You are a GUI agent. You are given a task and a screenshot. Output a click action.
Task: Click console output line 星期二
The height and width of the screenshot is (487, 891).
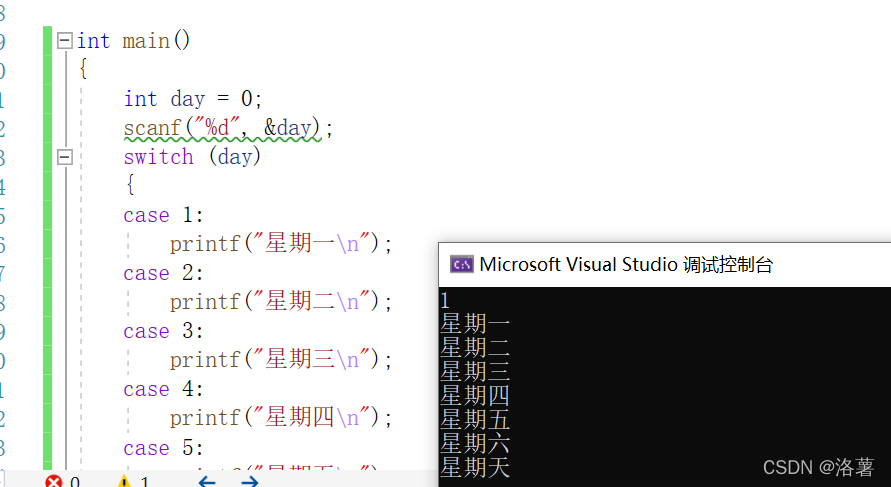(x=475, y=348)
